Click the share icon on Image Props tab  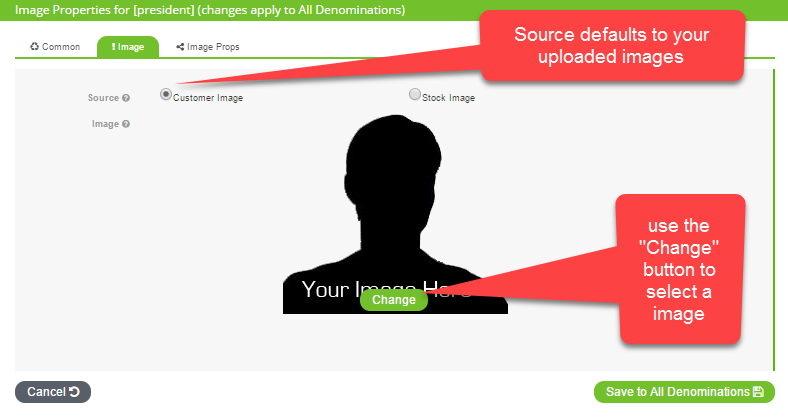click(x=180, y=47)
